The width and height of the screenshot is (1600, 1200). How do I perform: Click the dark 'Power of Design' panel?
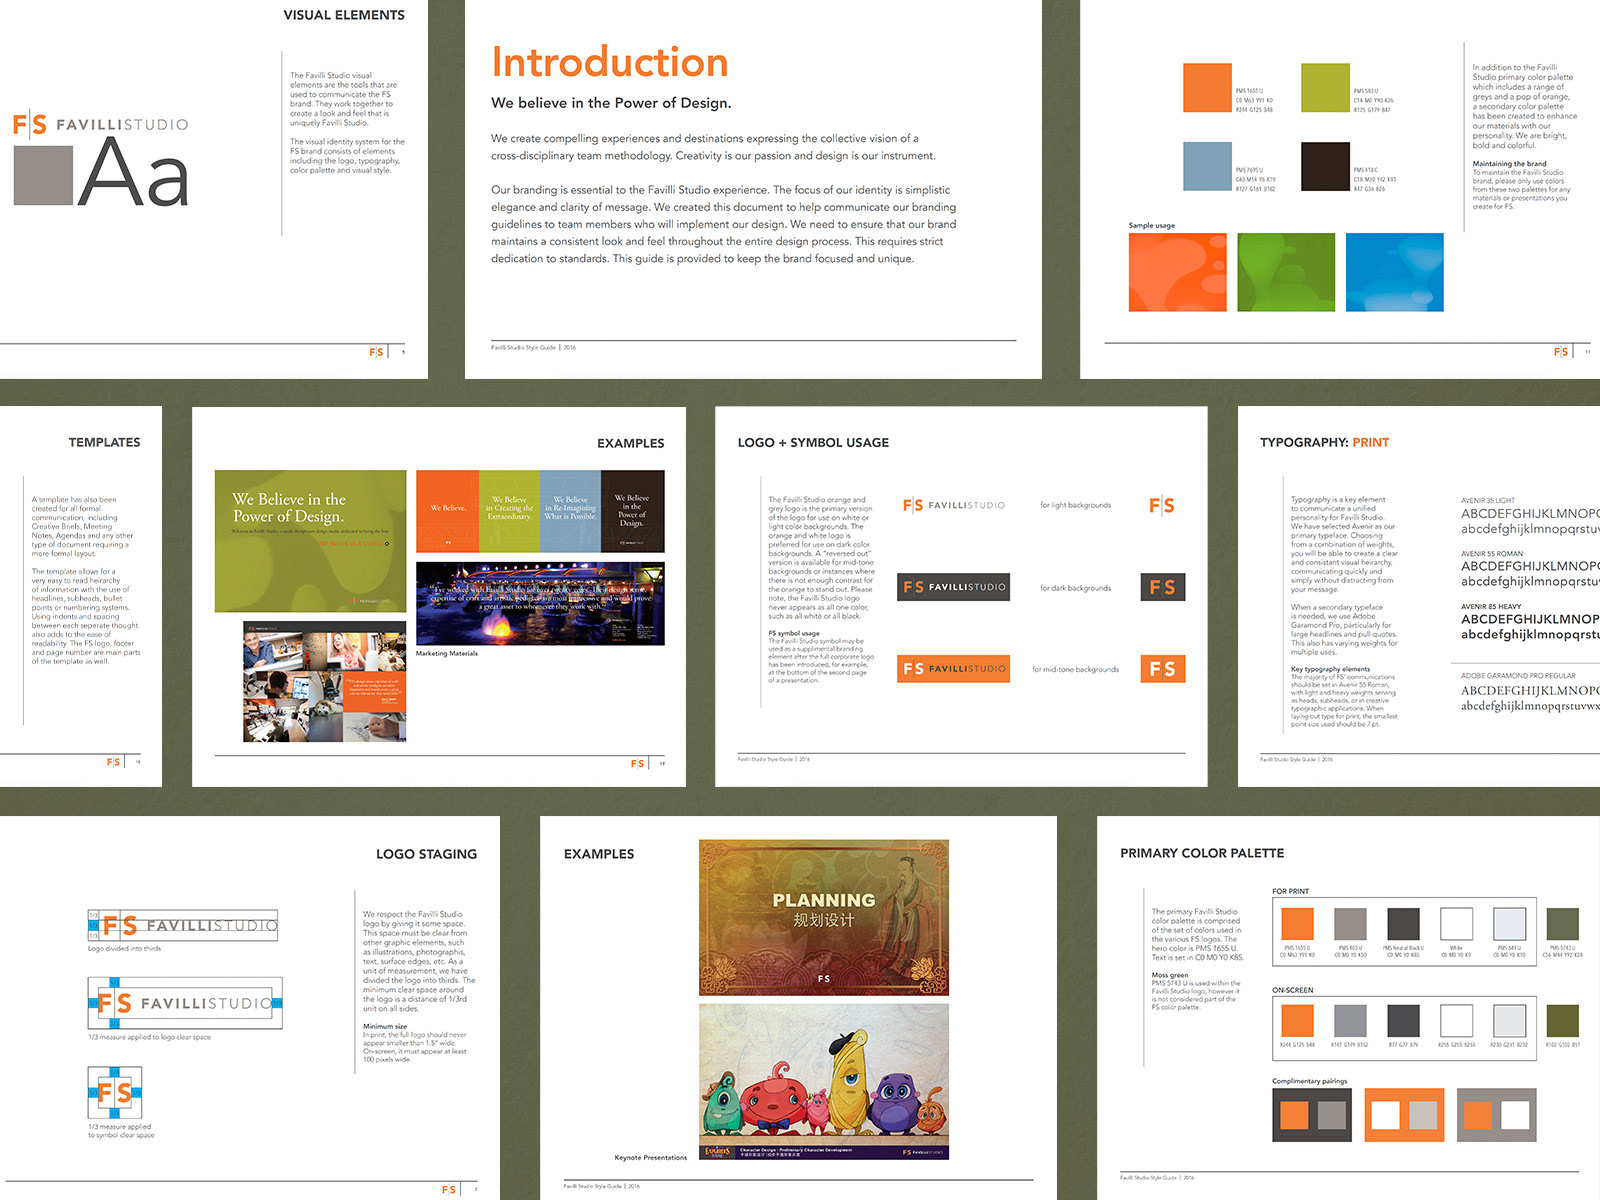click(x=632, y=511)
